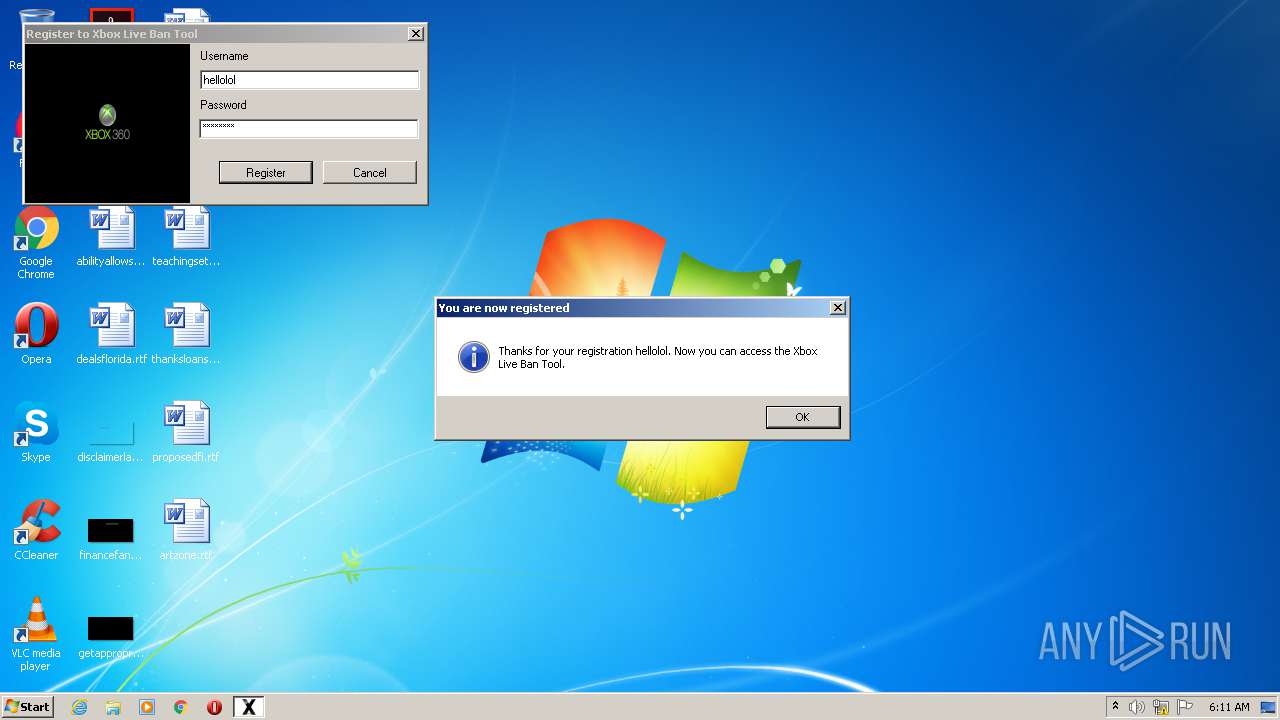Open the volume control tray icon
The image size is (1280, 720).
point(1137,707)
